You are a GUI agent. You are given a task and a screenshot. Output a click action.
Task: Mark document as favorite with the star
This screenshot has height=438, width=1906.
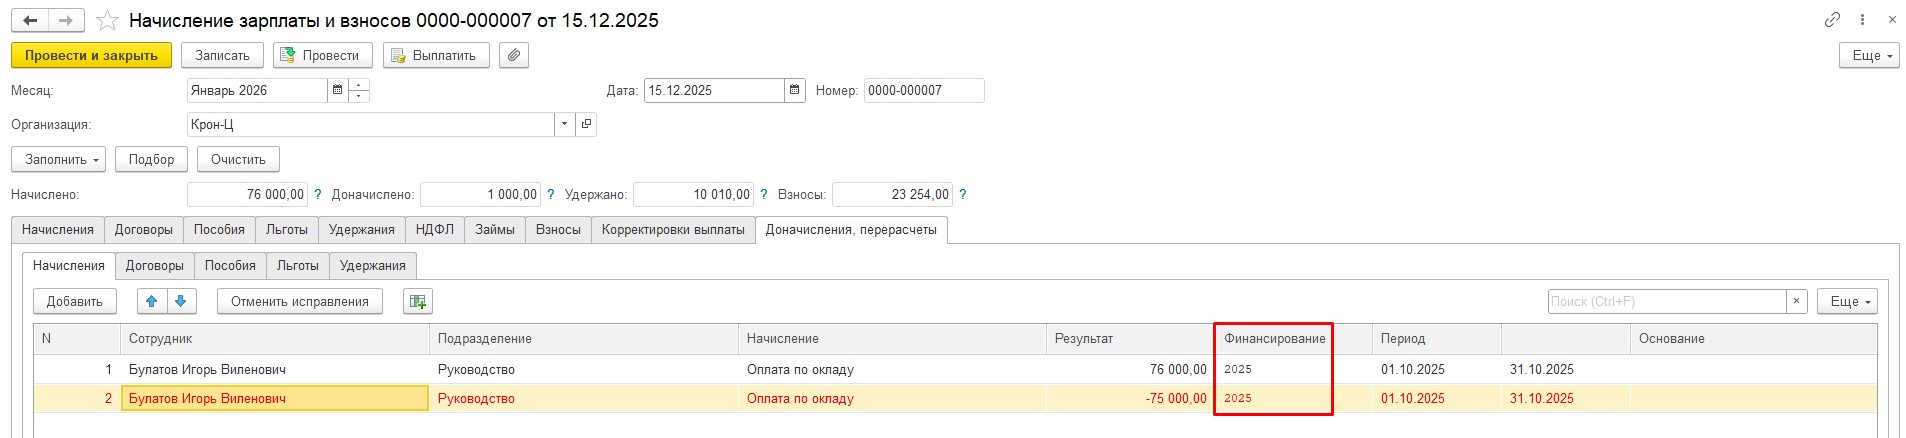[107, 21]
